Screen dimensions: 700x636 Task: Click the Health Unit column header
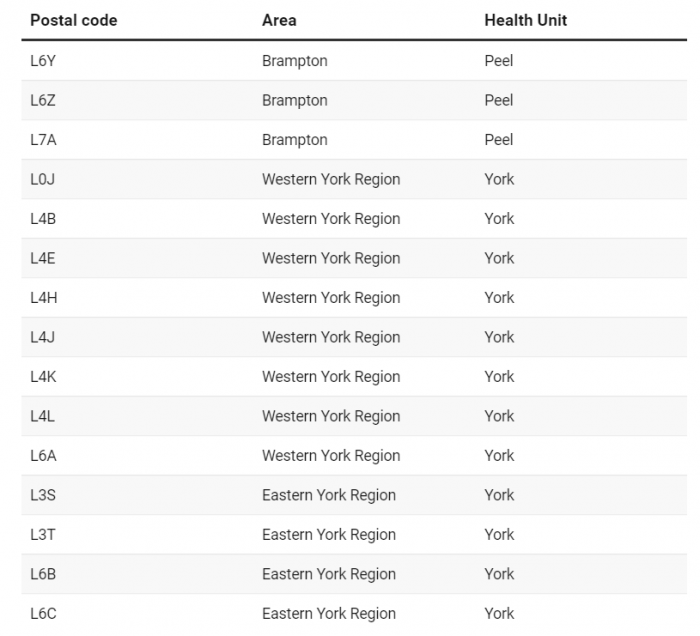(525, 21)
